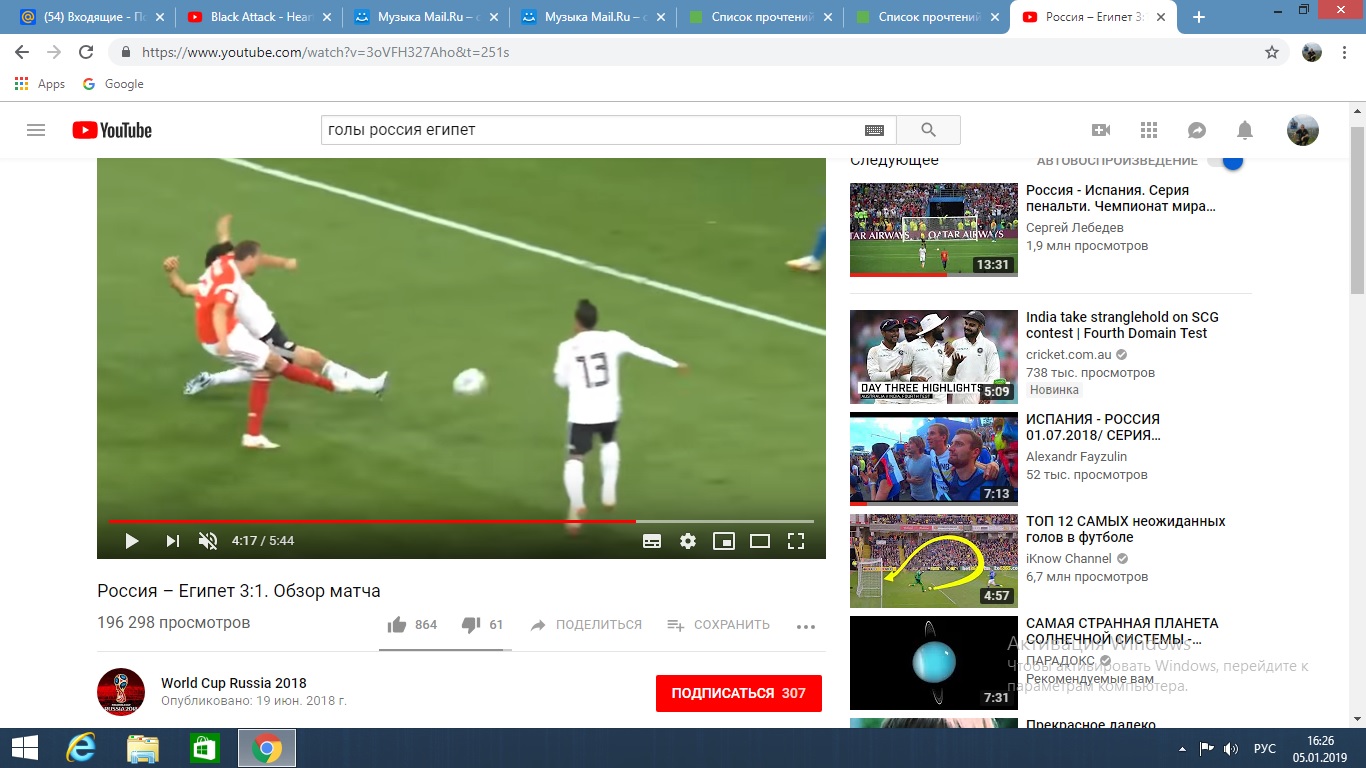Screen dimensions: 1366x768
Task: Open Chrome menu three dots
Action: pyautogui.click(x=1346, y=52)
